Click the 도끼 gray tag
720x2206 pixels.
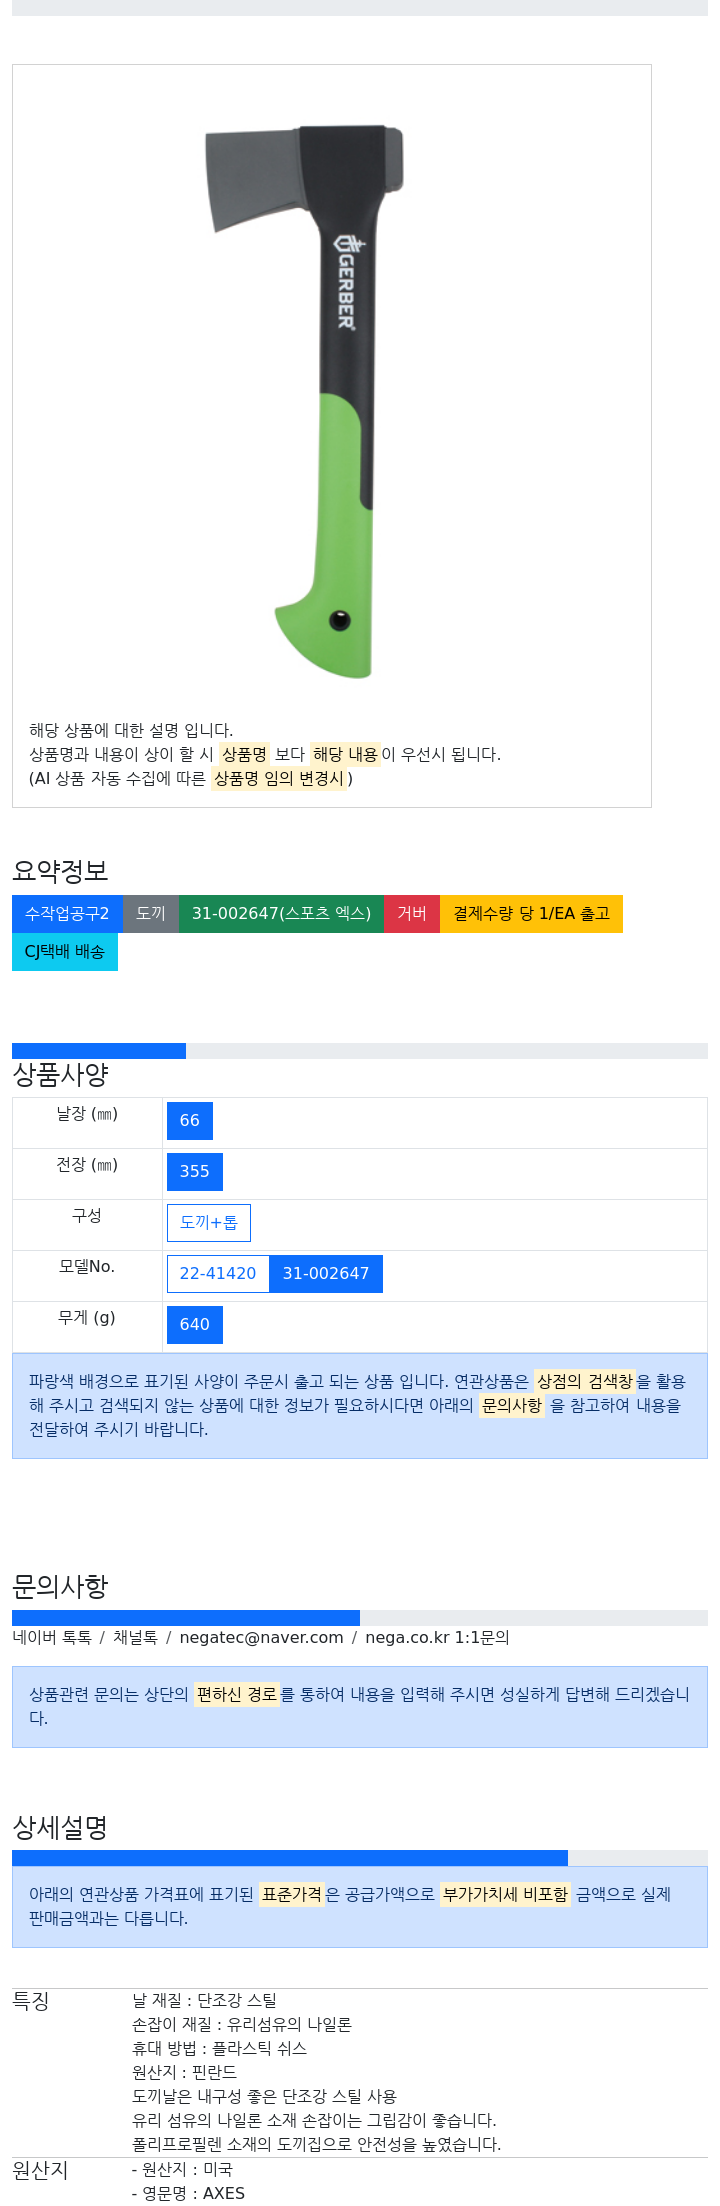[x=151, y=914]
